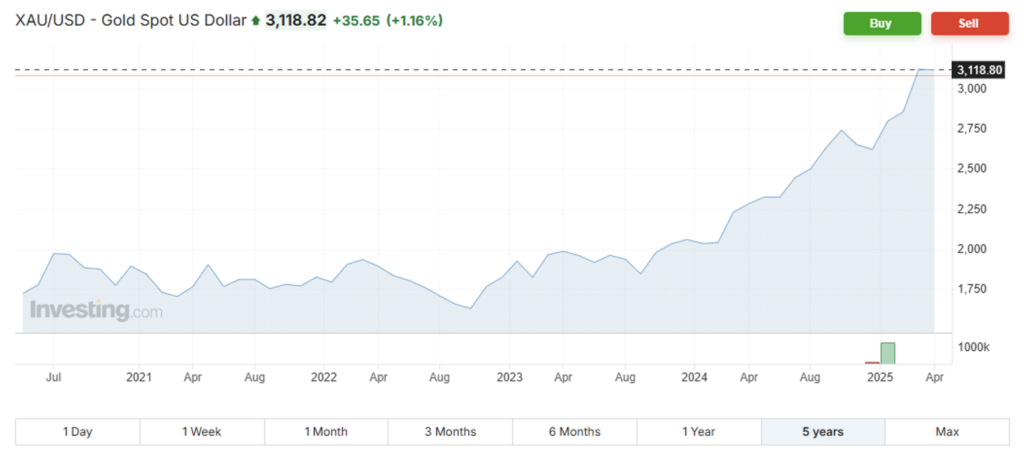Click the 2023 x-axis label
This screenshot has width=1024, height=452.
[x=509, y=378]
